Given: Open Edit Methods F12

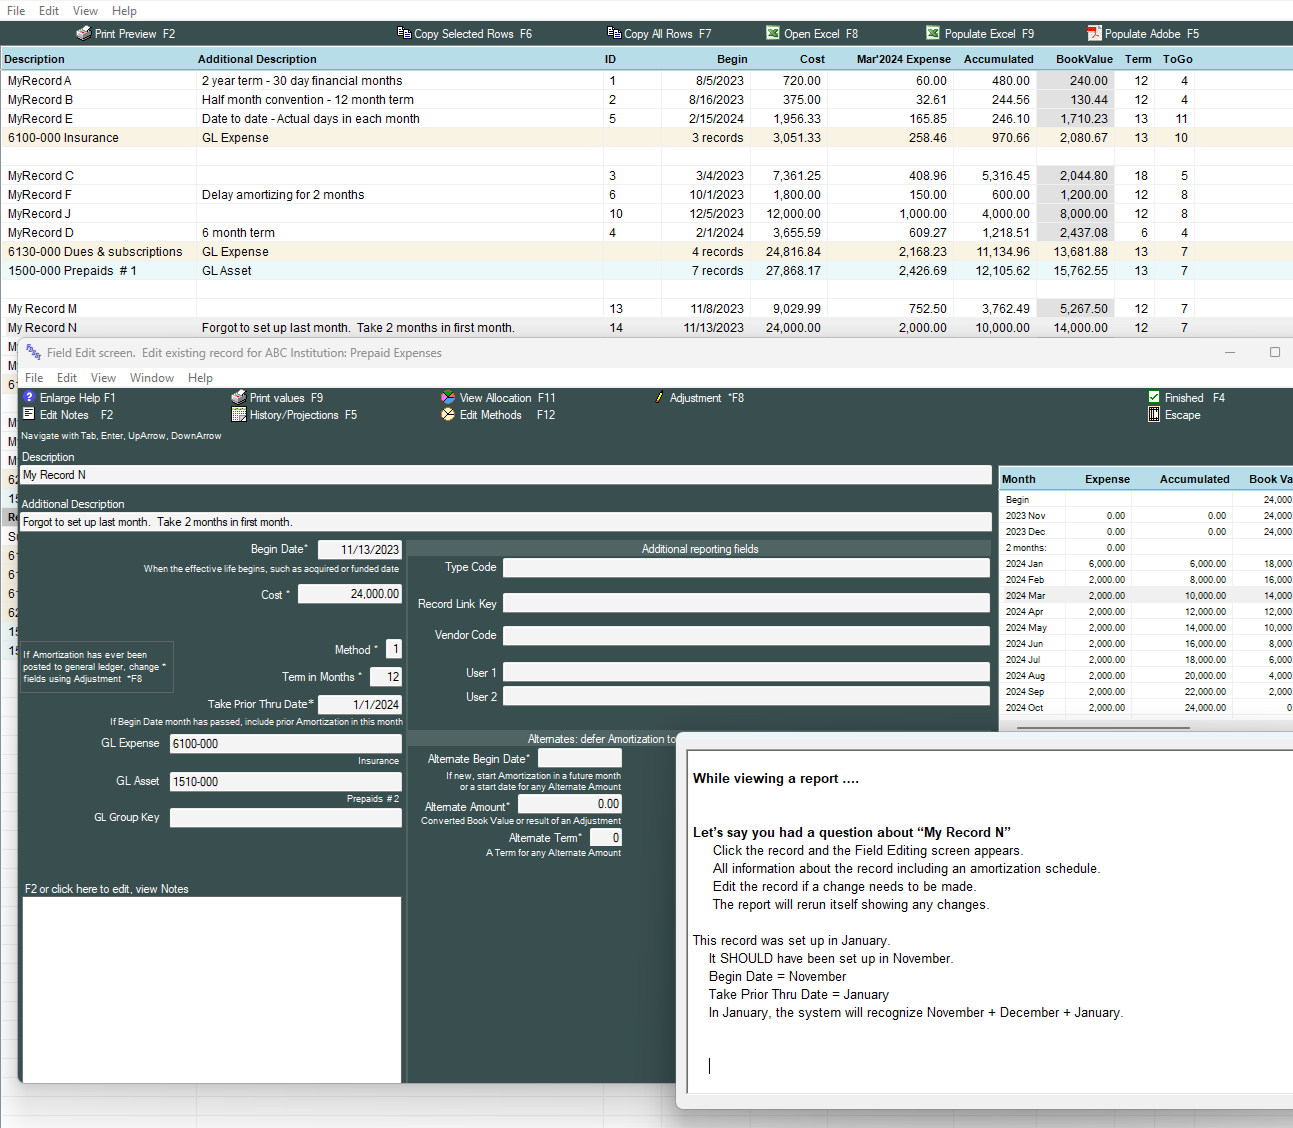Looking at the screenshot, I should point(498,415).
